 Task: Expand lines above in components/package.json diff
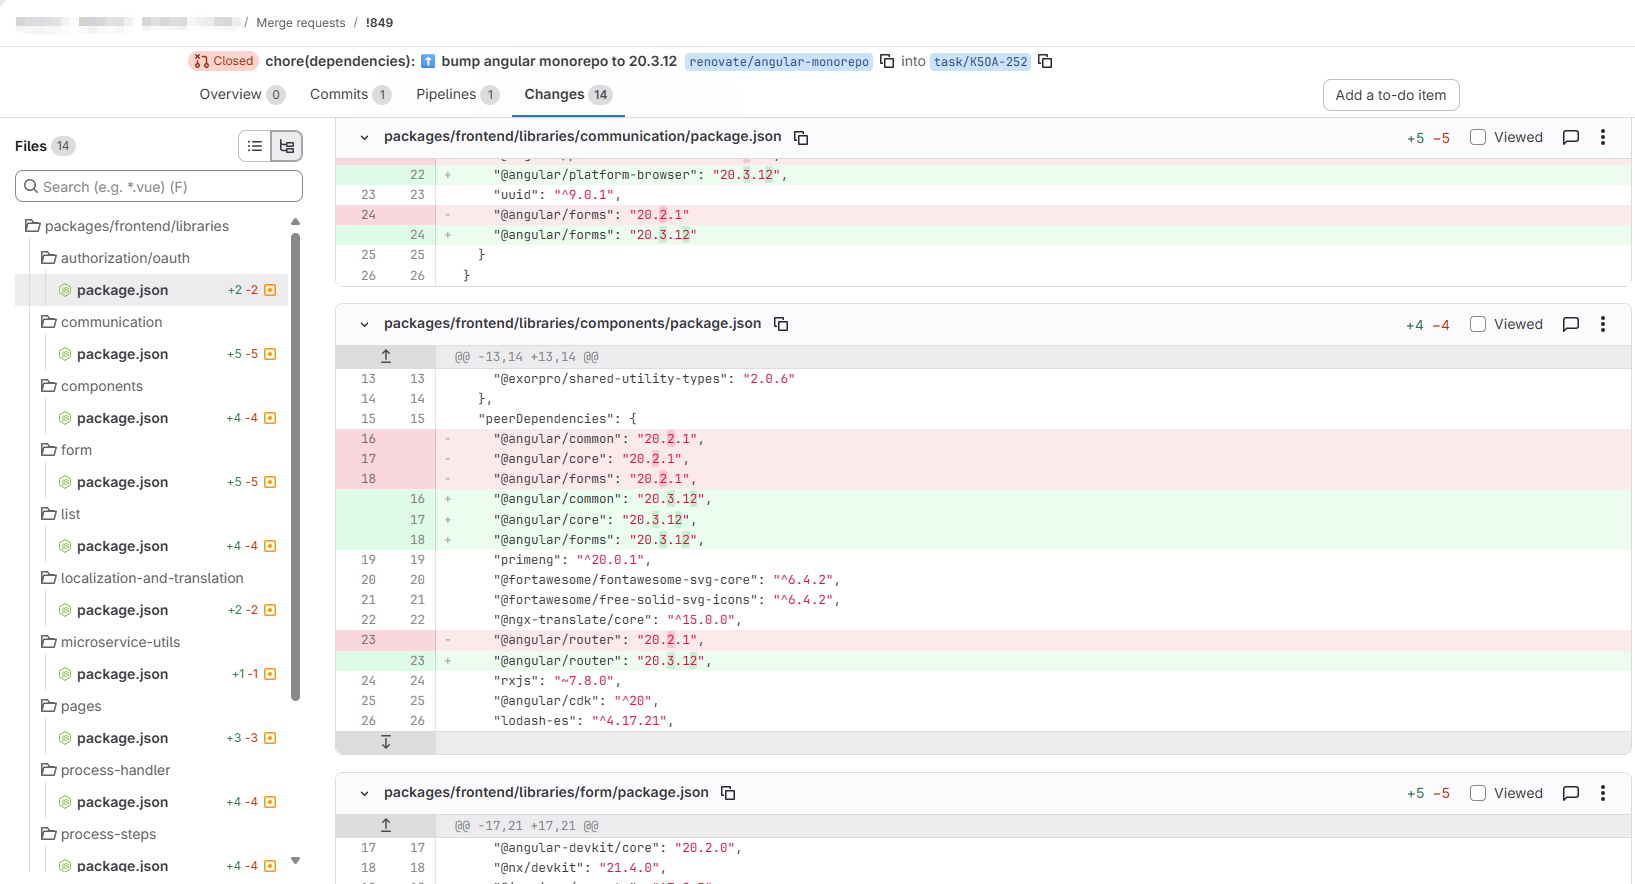tap(386, 357)
